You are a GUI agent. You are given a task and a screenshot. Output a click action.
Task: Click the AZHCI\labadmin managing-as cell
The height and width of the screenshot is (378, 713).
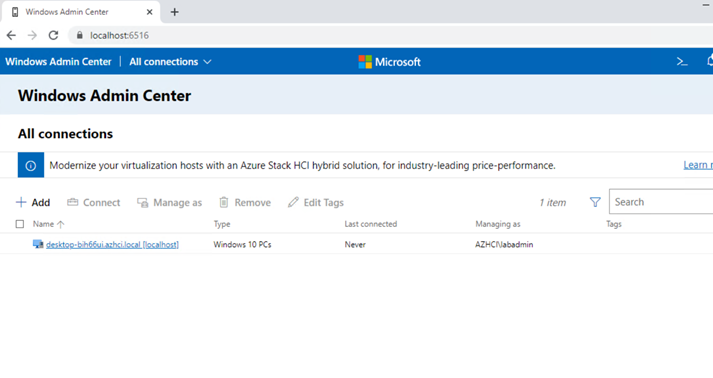click(504, 245)
